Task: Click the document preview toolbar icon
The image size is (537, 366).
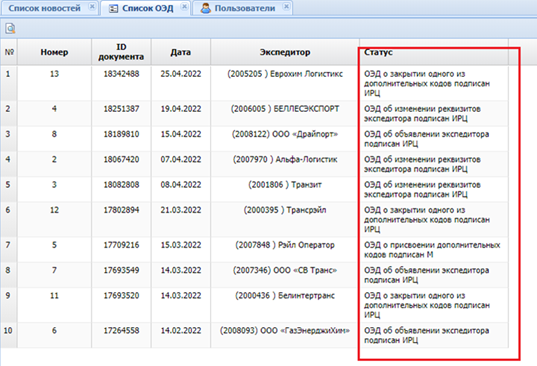Action: (10, 28)
